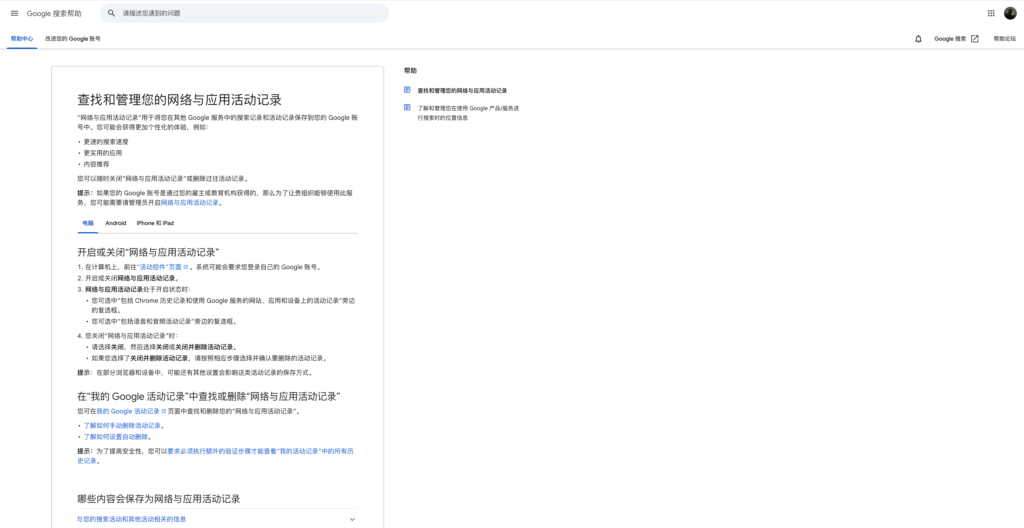Click heading 开启或关闭"网络与应用活动记录"
This screenshot has width=1024, height=528.
coord(148,252)
